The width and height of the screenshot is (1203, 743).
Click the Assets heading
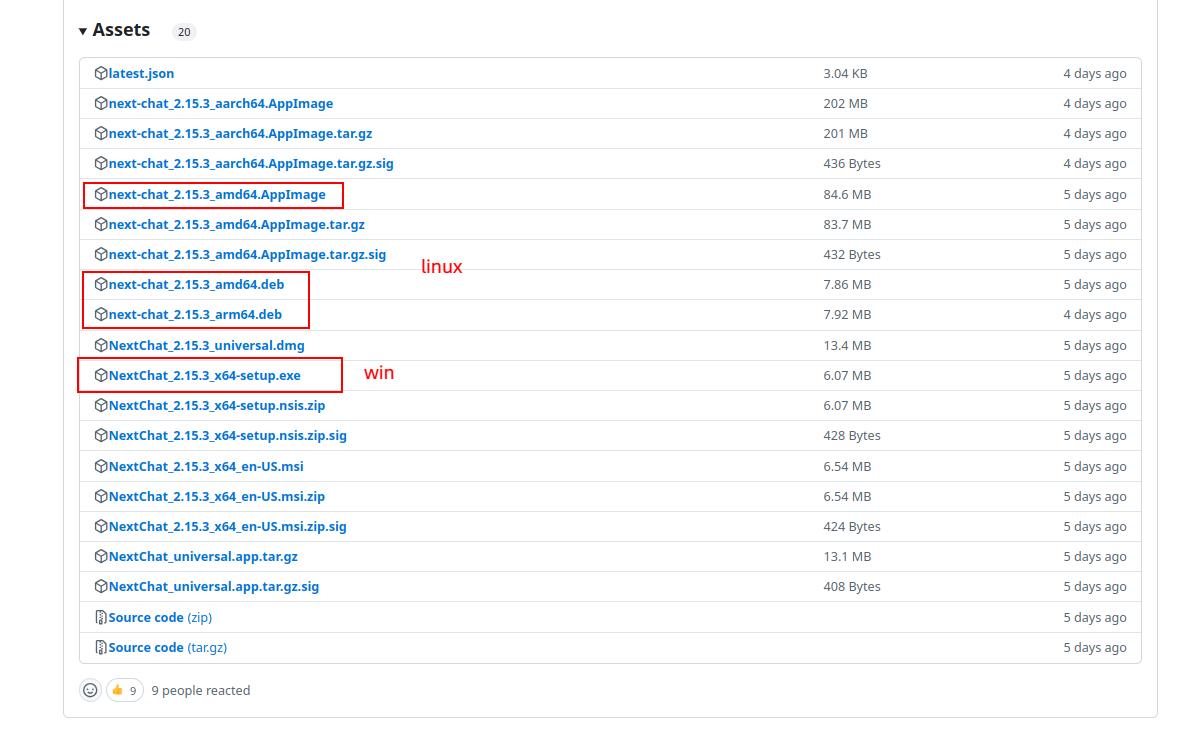(x=121, y=30)
